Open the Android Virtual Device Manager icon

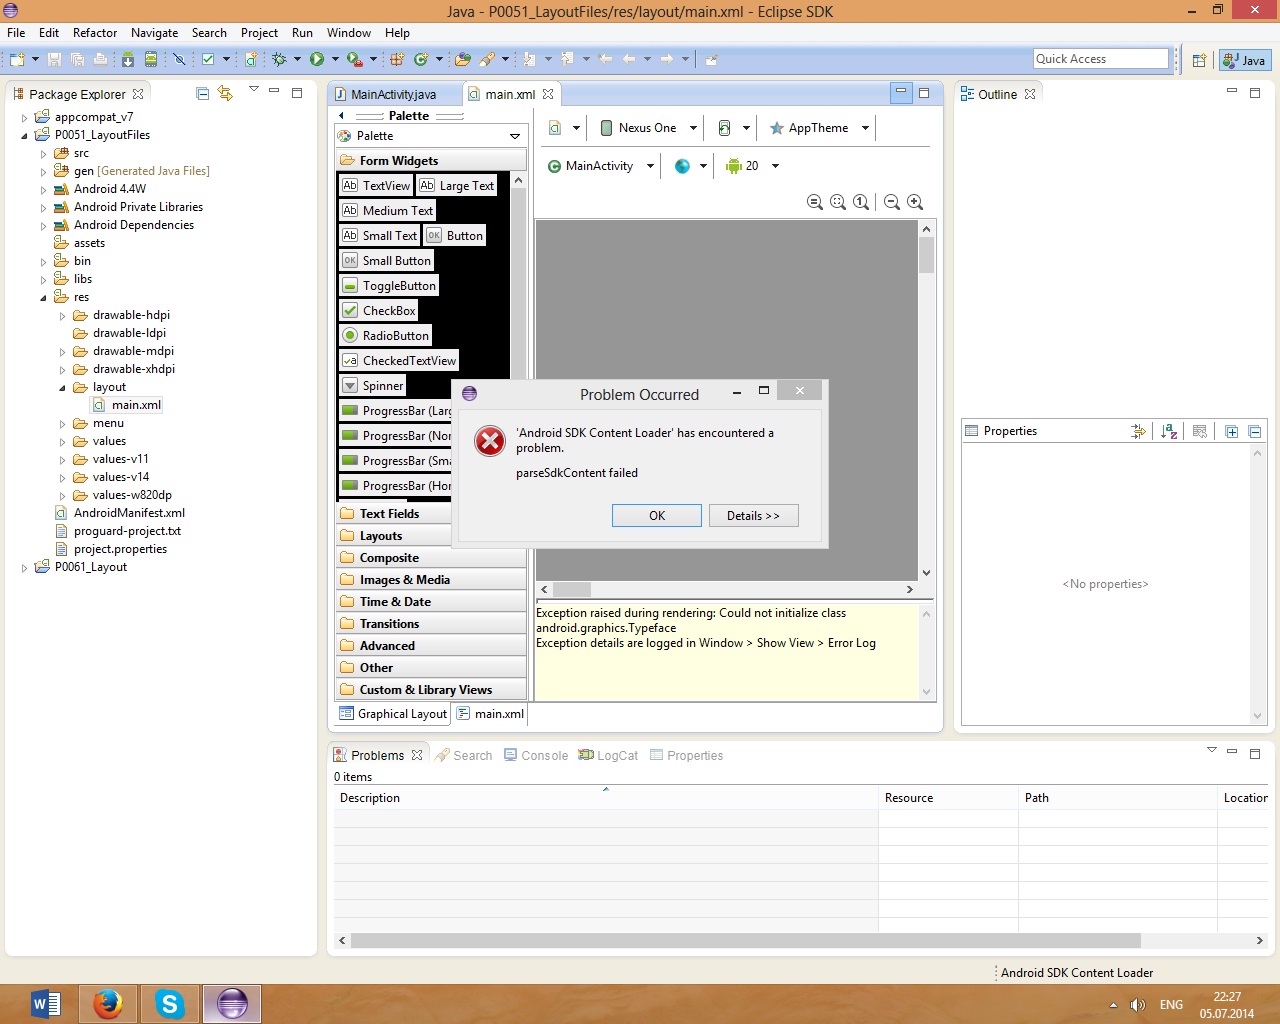click(x=151, y=59)
